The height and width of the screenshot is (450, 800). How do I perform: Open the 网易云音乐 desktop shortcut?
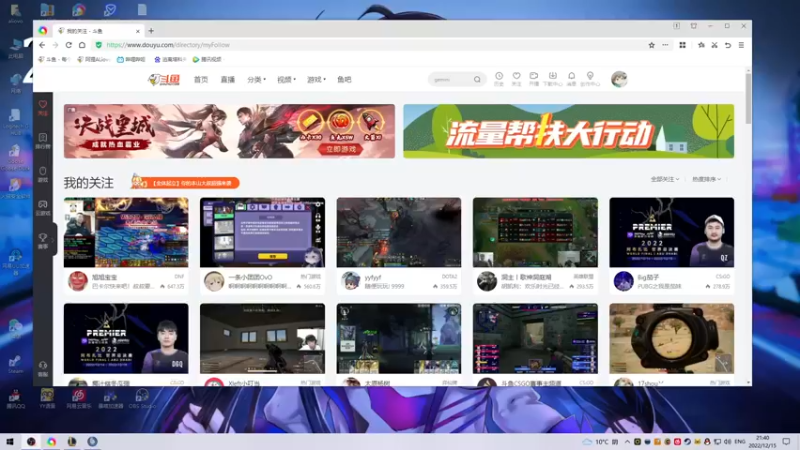(79, 398)
